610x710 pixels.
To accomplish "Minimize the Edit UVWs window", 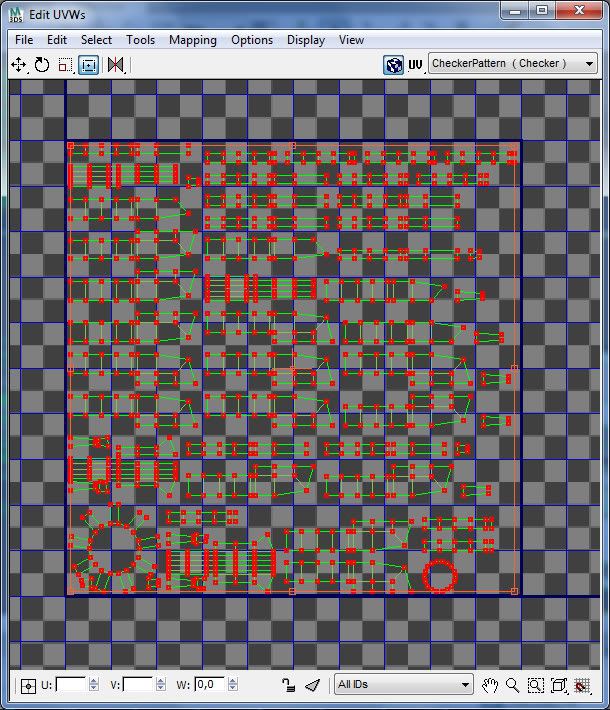I will pos(515,11).
